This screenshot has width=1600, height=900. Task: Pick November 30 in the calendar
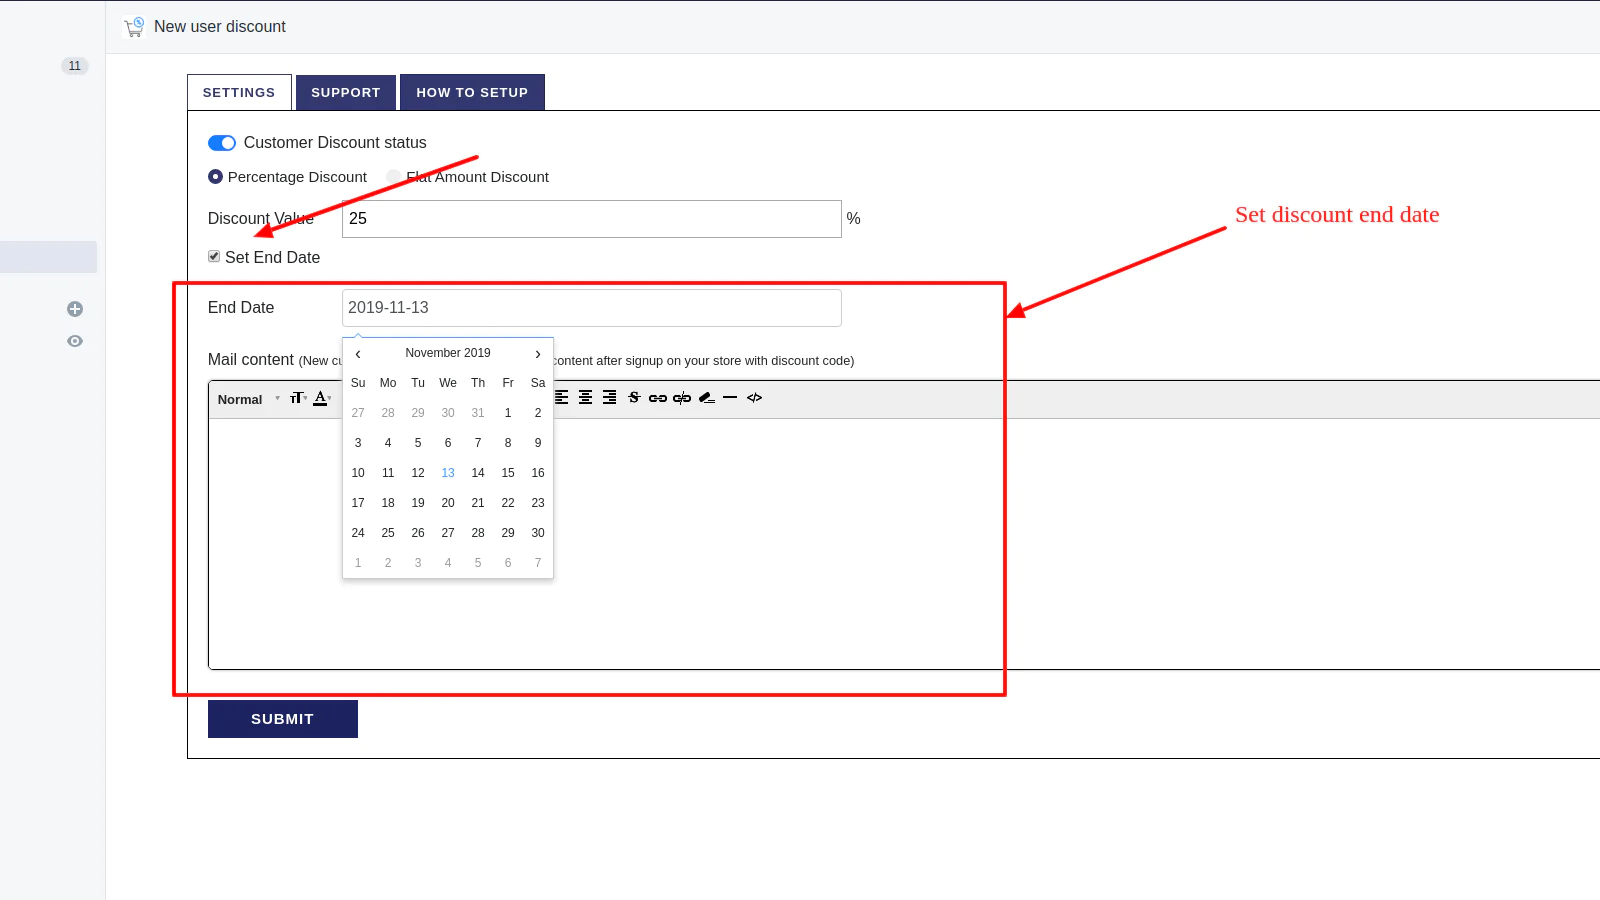(x=538, y=533)
